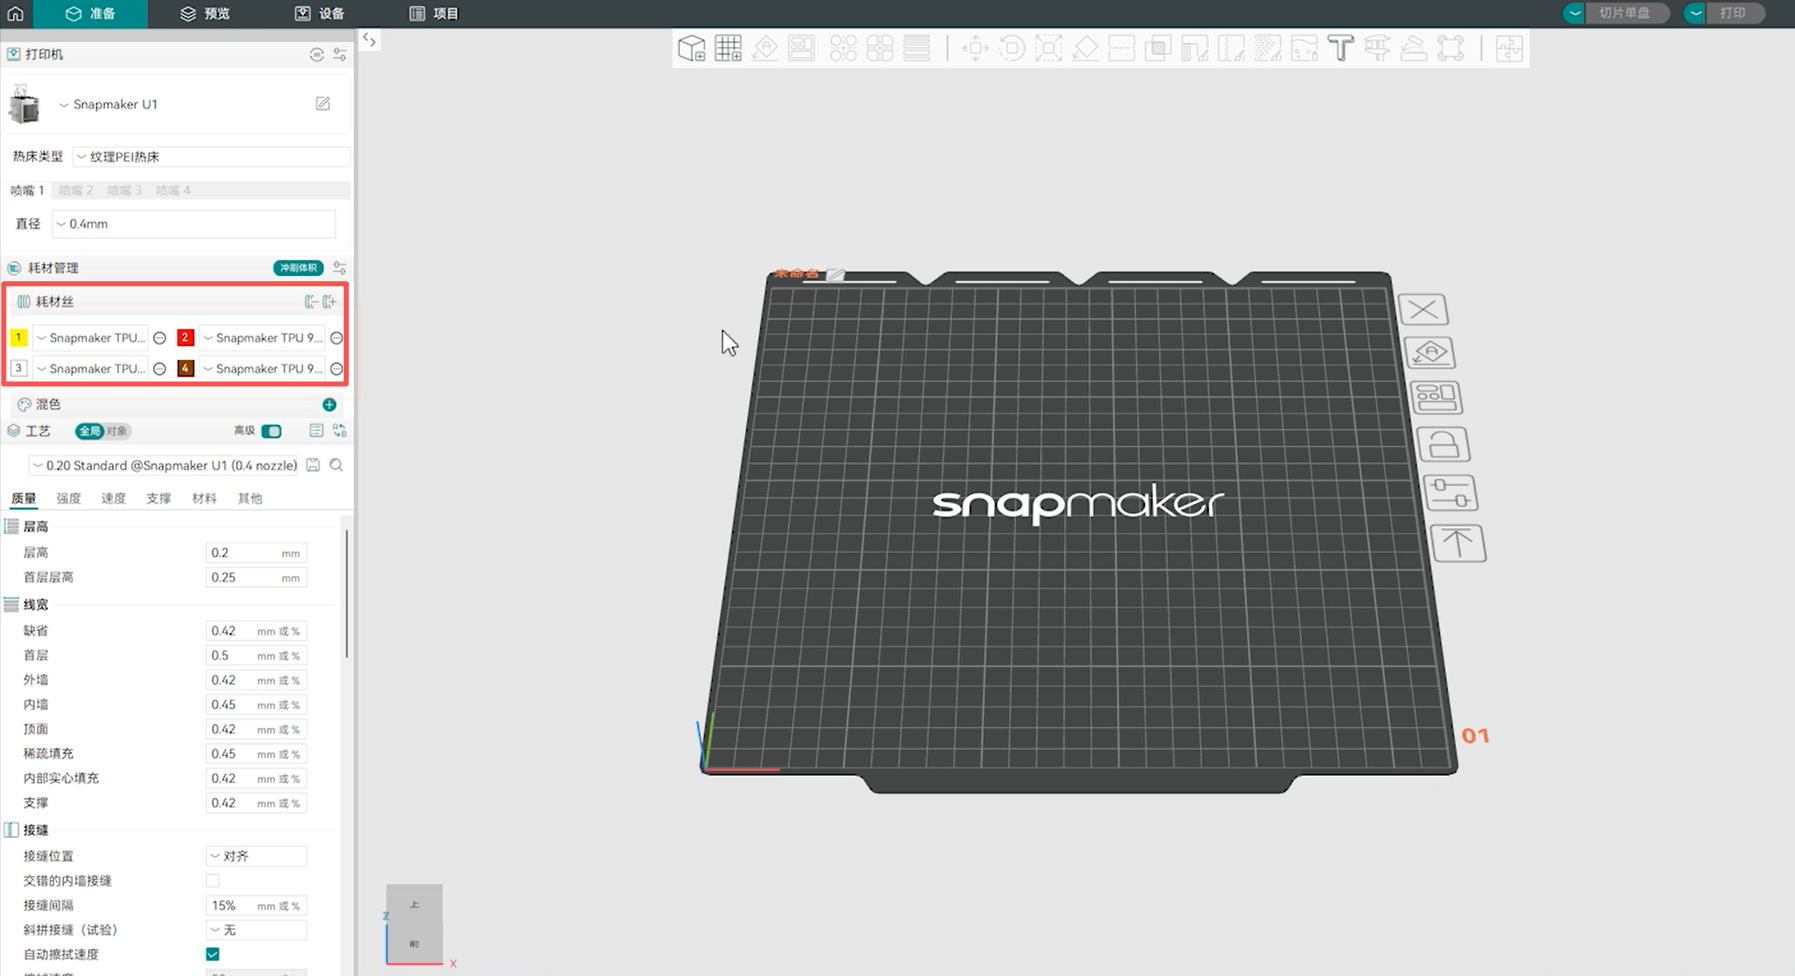Click the plate's arrange objects icon
Image resolution: width=1795 pixels, height=976 pixels.
tap(1437, 398)
